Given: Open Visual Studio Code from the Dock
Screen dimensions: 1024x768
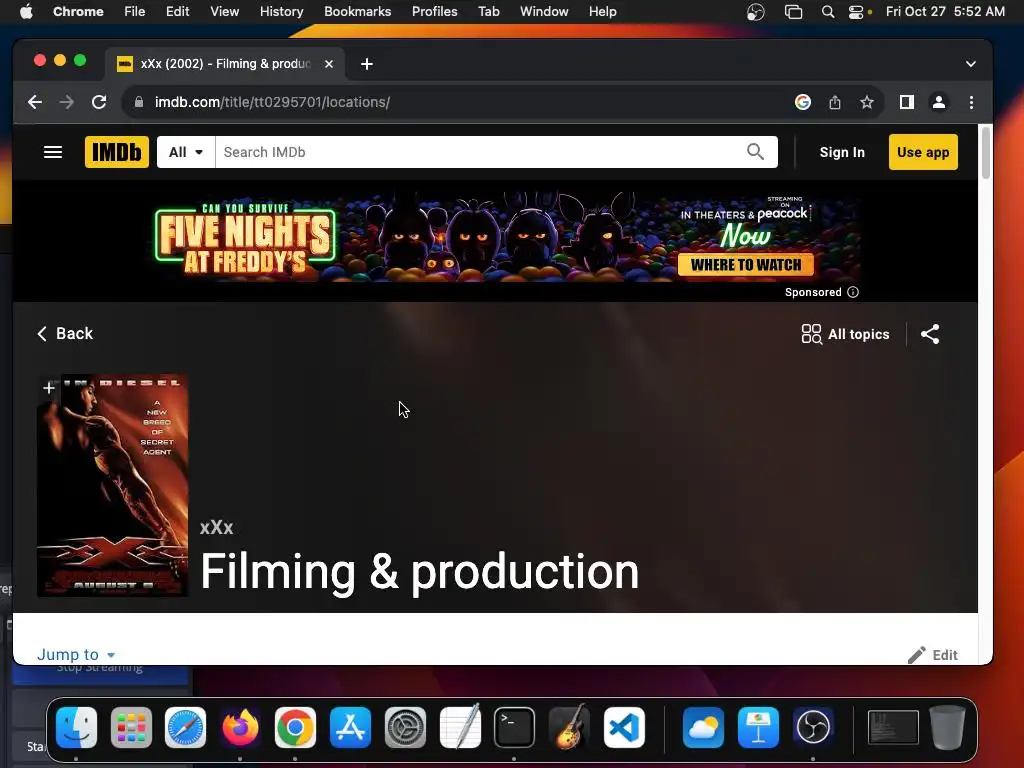Looking at the screenshot, I should (624, 728).
